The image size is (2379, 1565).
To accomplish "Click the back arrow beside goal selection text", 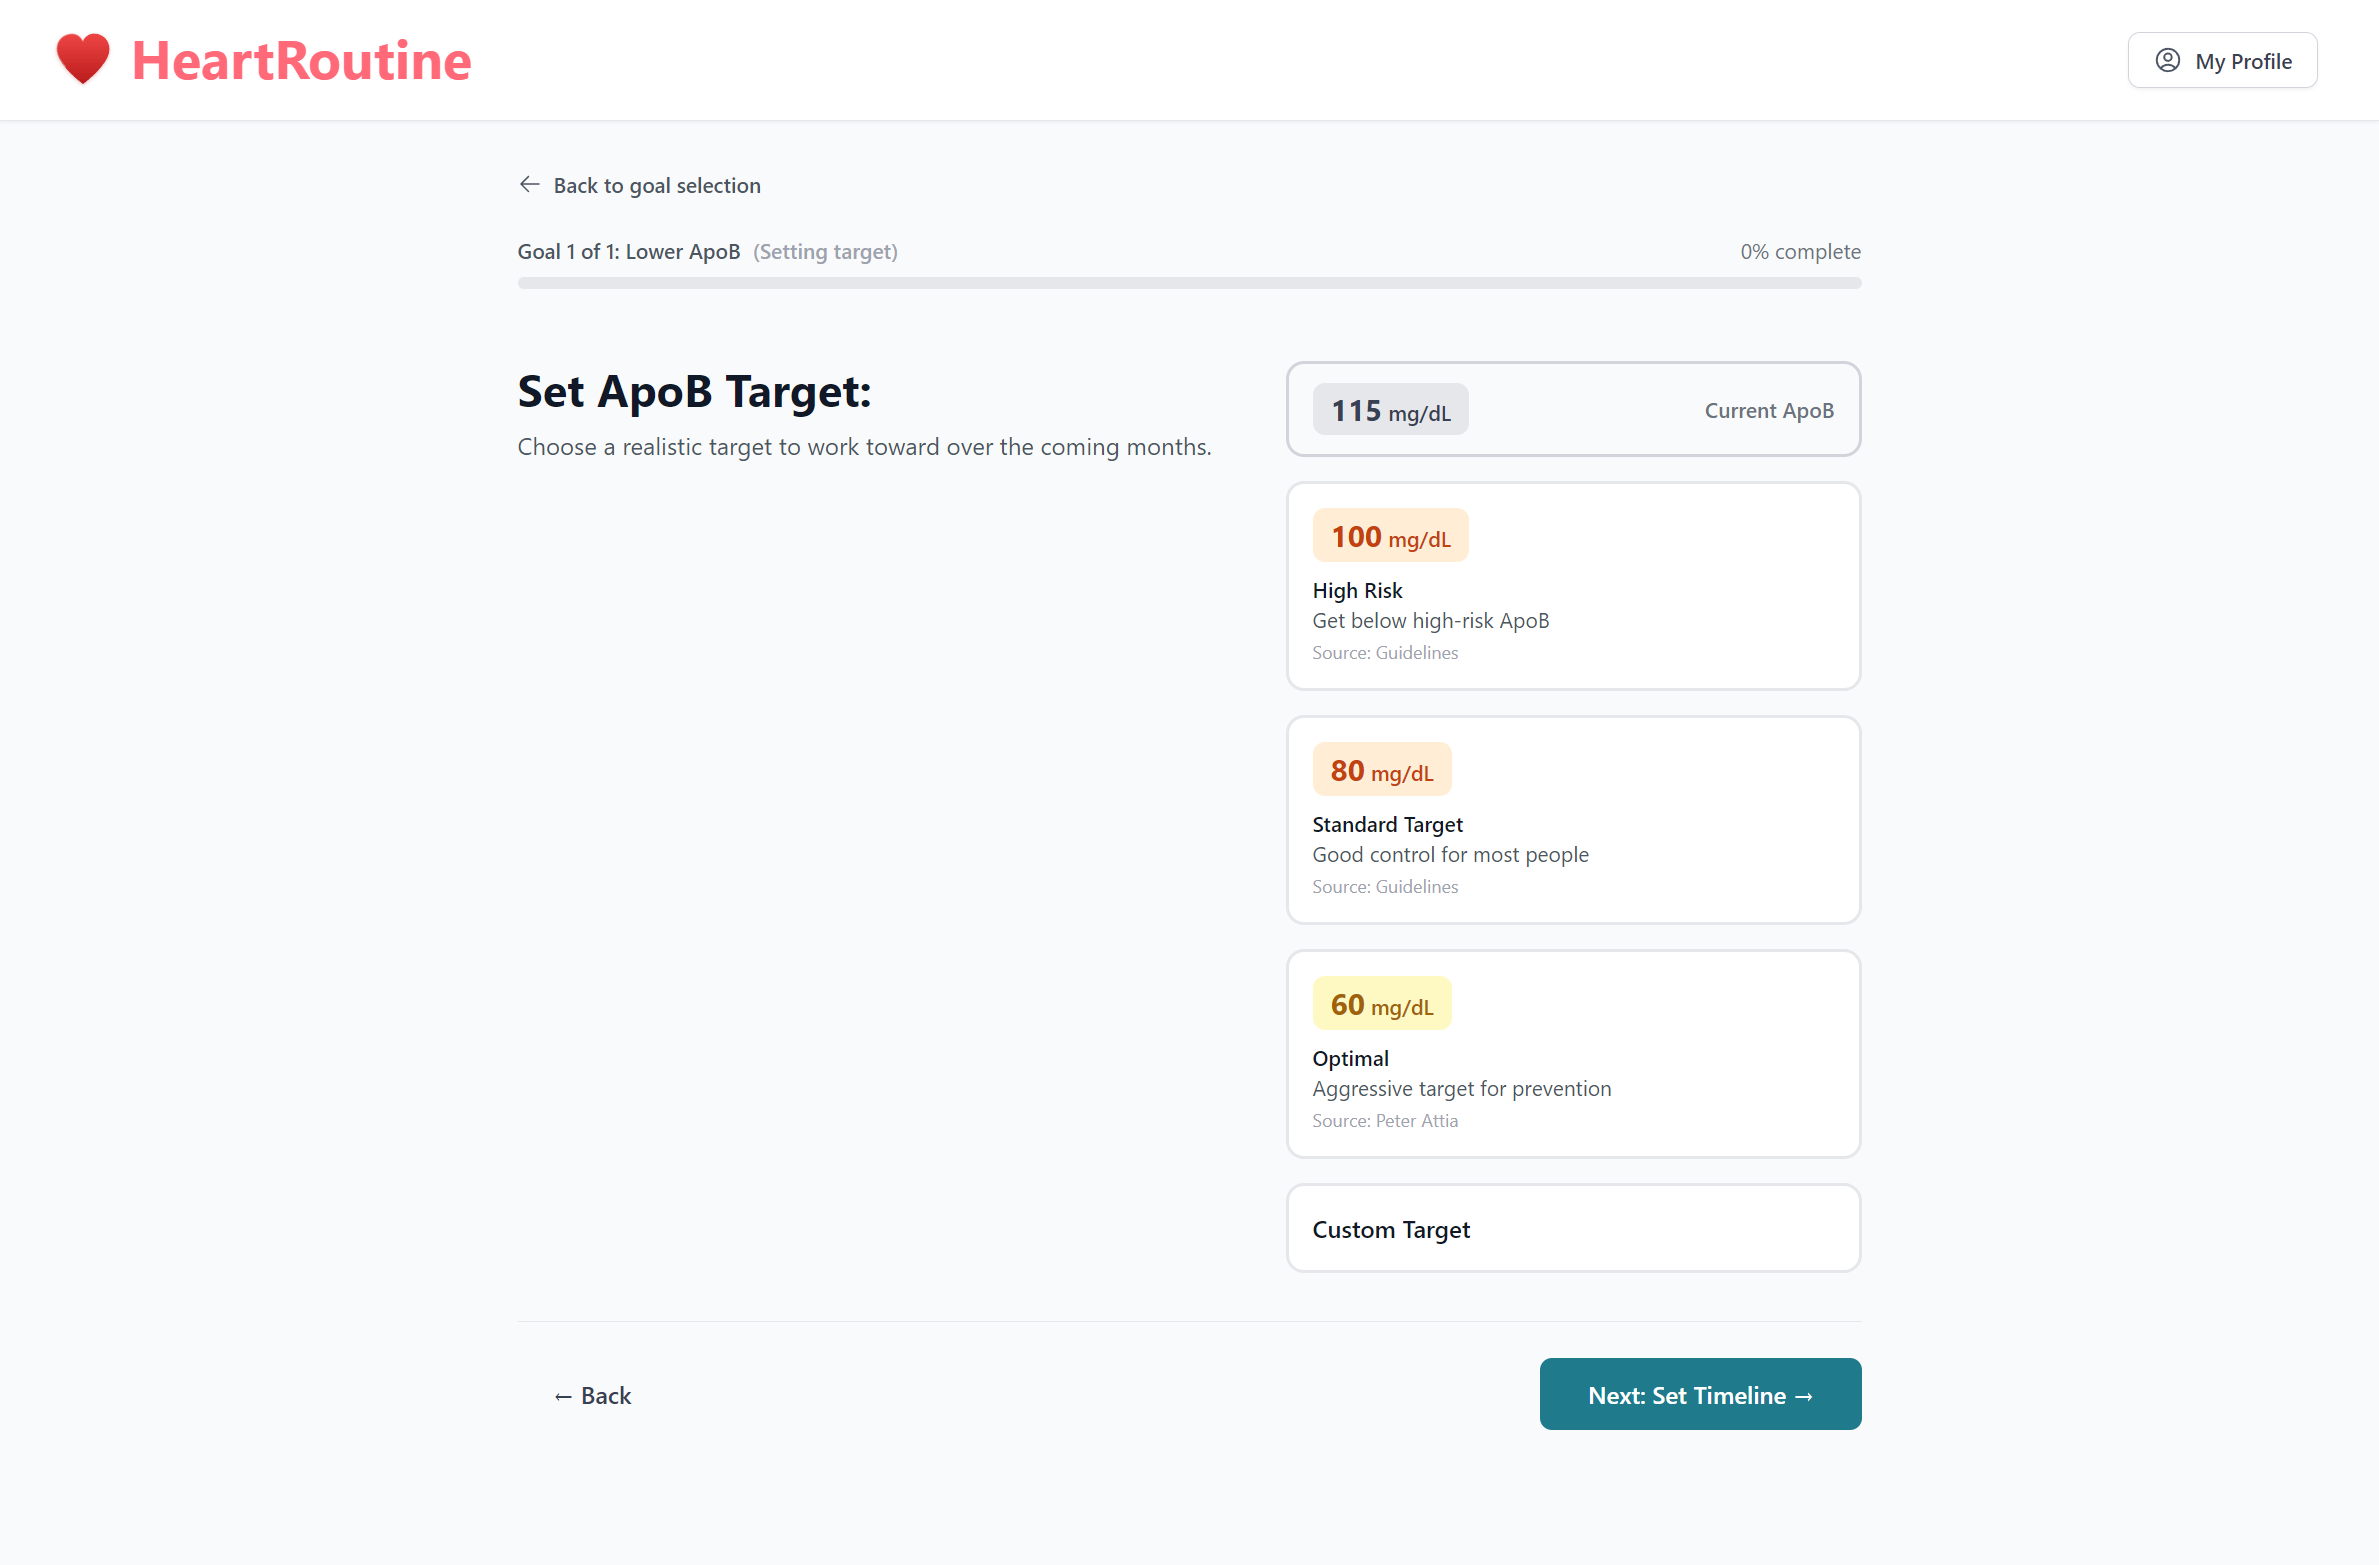I will pyautogui.click(x=529, y=184).
